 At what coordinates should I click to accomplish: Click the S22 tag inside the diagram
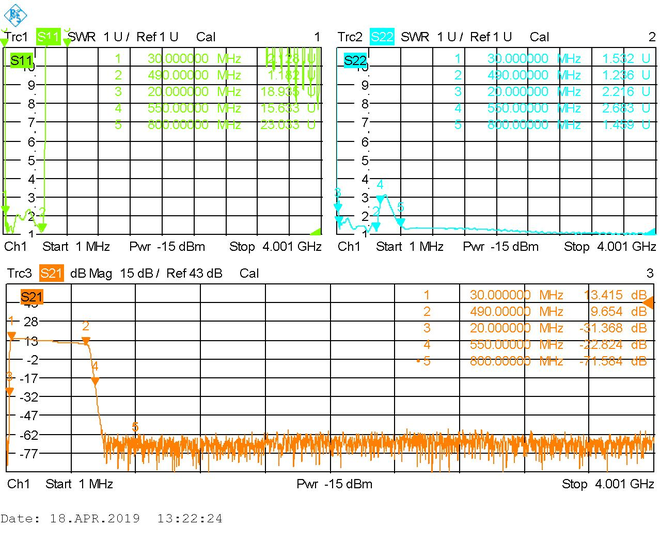[x=355, y=61]
